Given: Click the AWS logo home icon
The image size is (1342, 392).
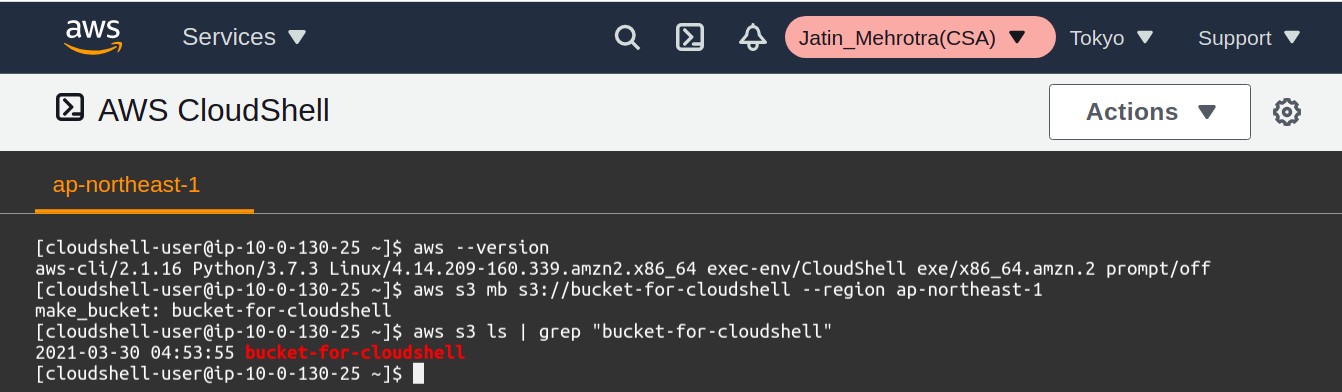Looking at the screenshot, I should [x=93, y=36].
